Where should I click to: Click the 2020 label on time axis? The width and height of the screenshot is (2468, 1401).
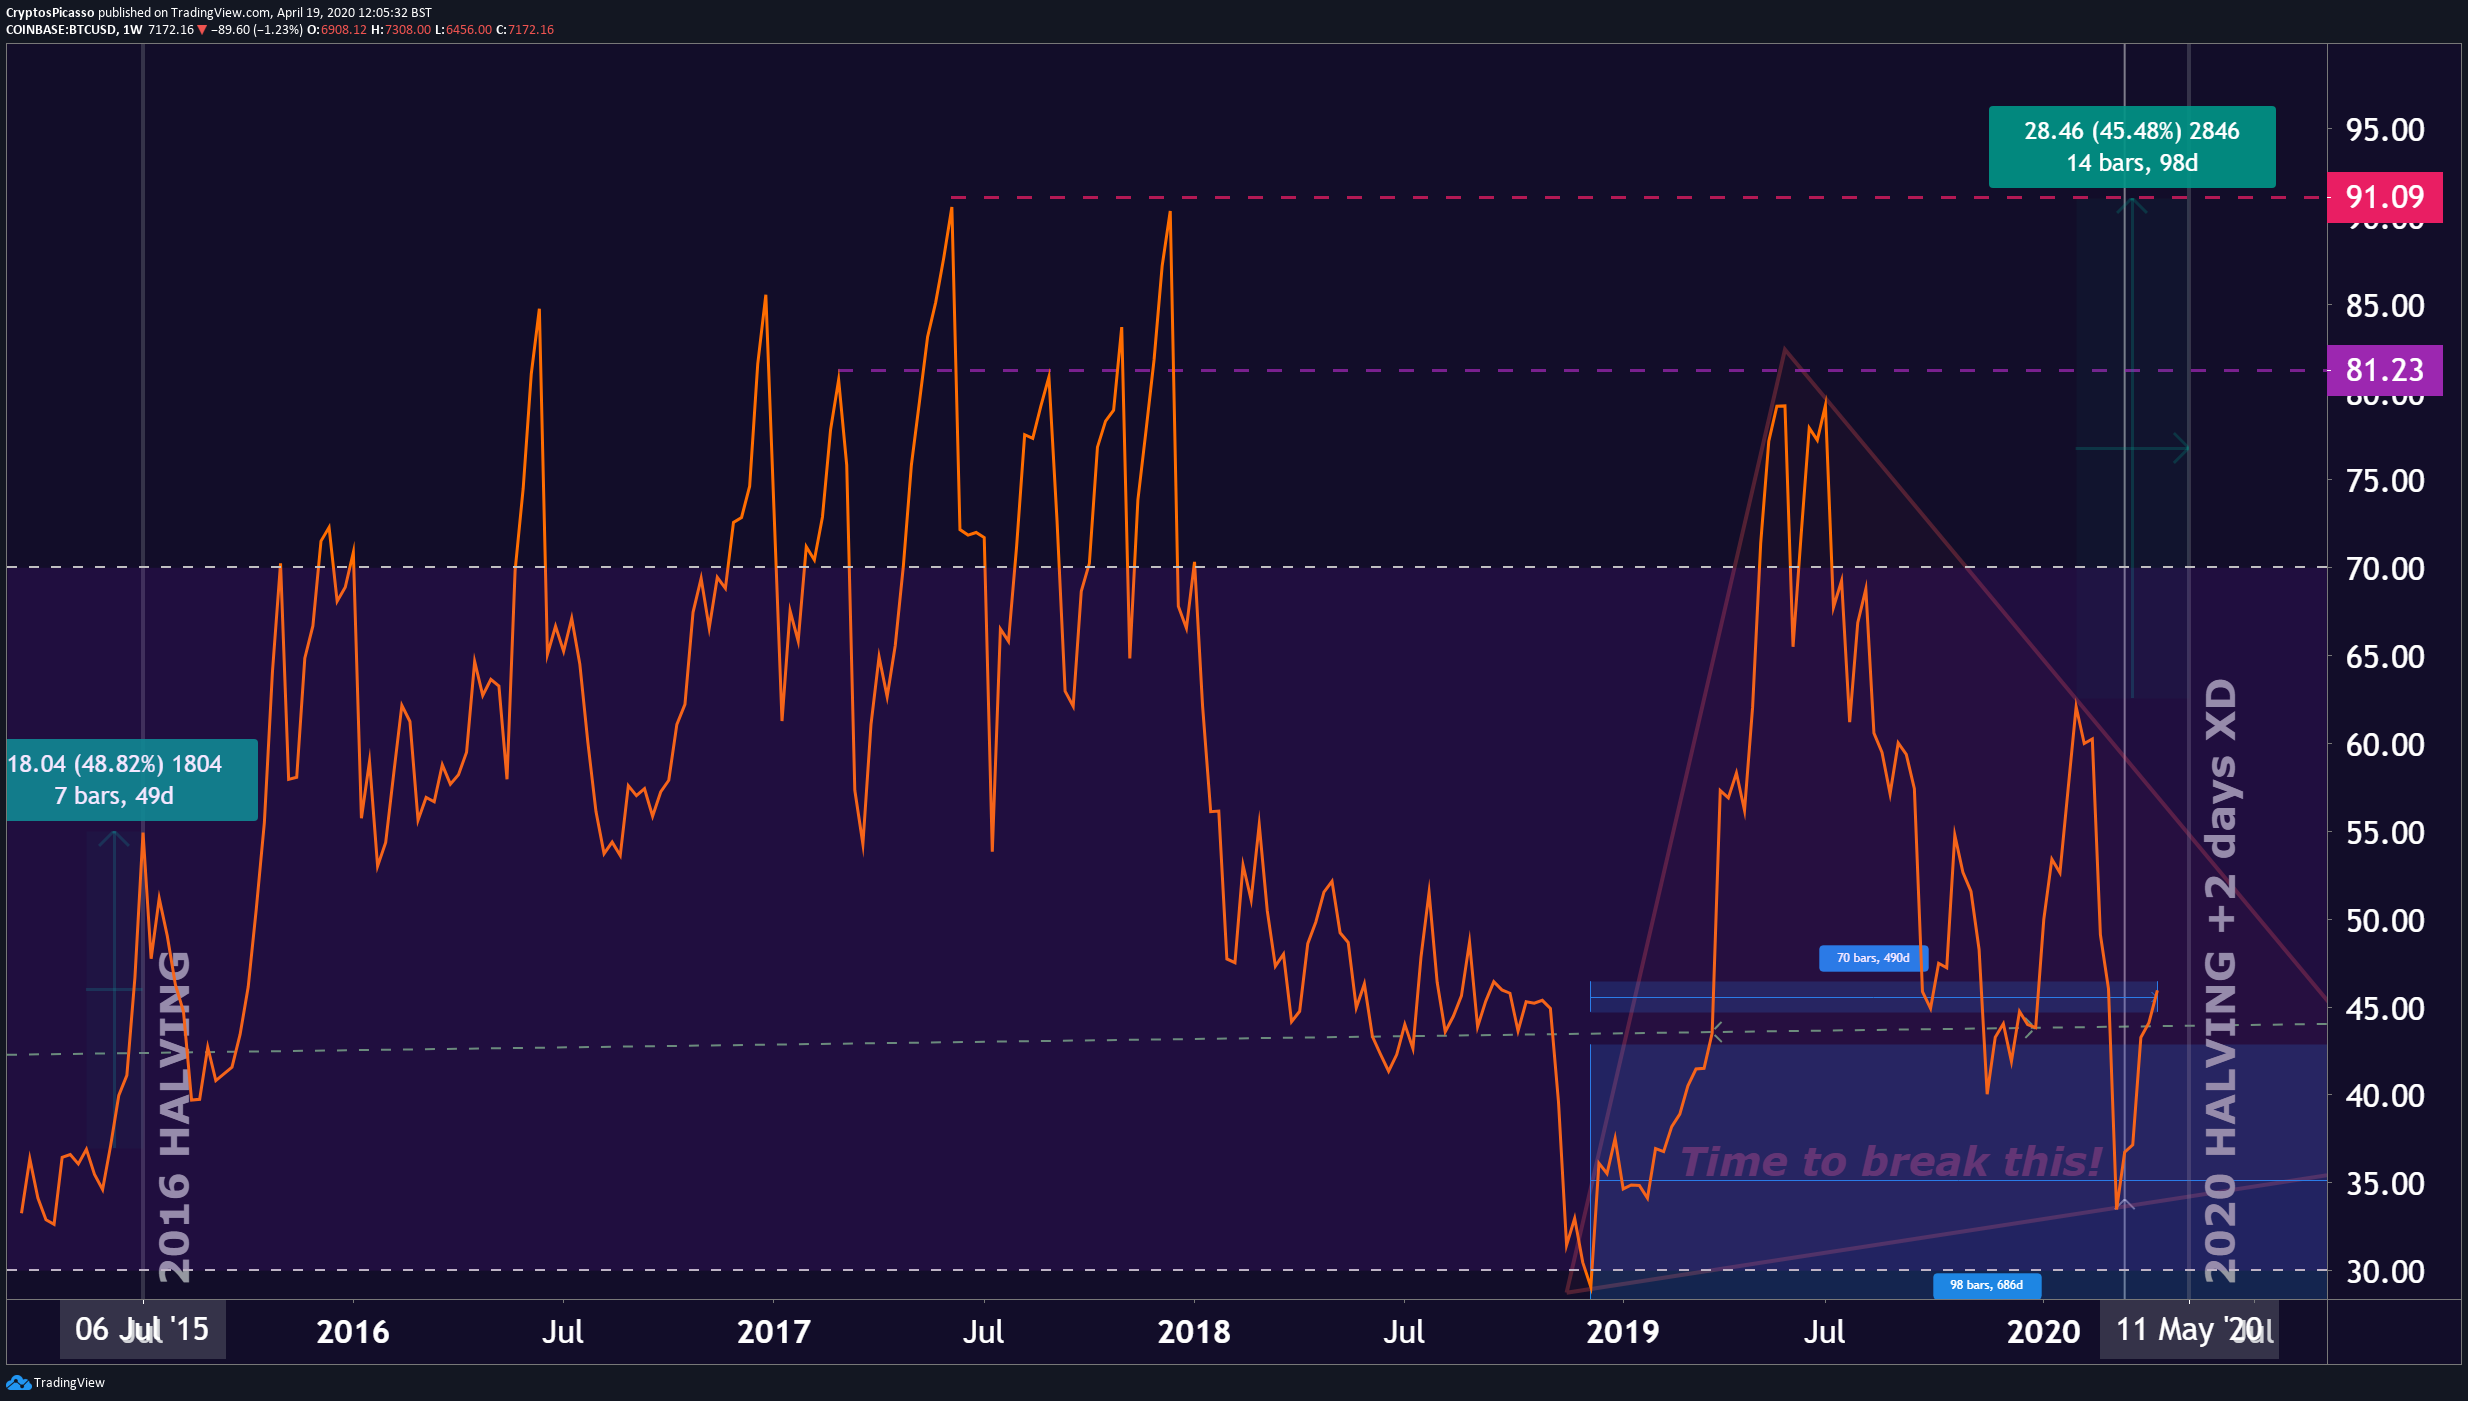point(2044,1331)
